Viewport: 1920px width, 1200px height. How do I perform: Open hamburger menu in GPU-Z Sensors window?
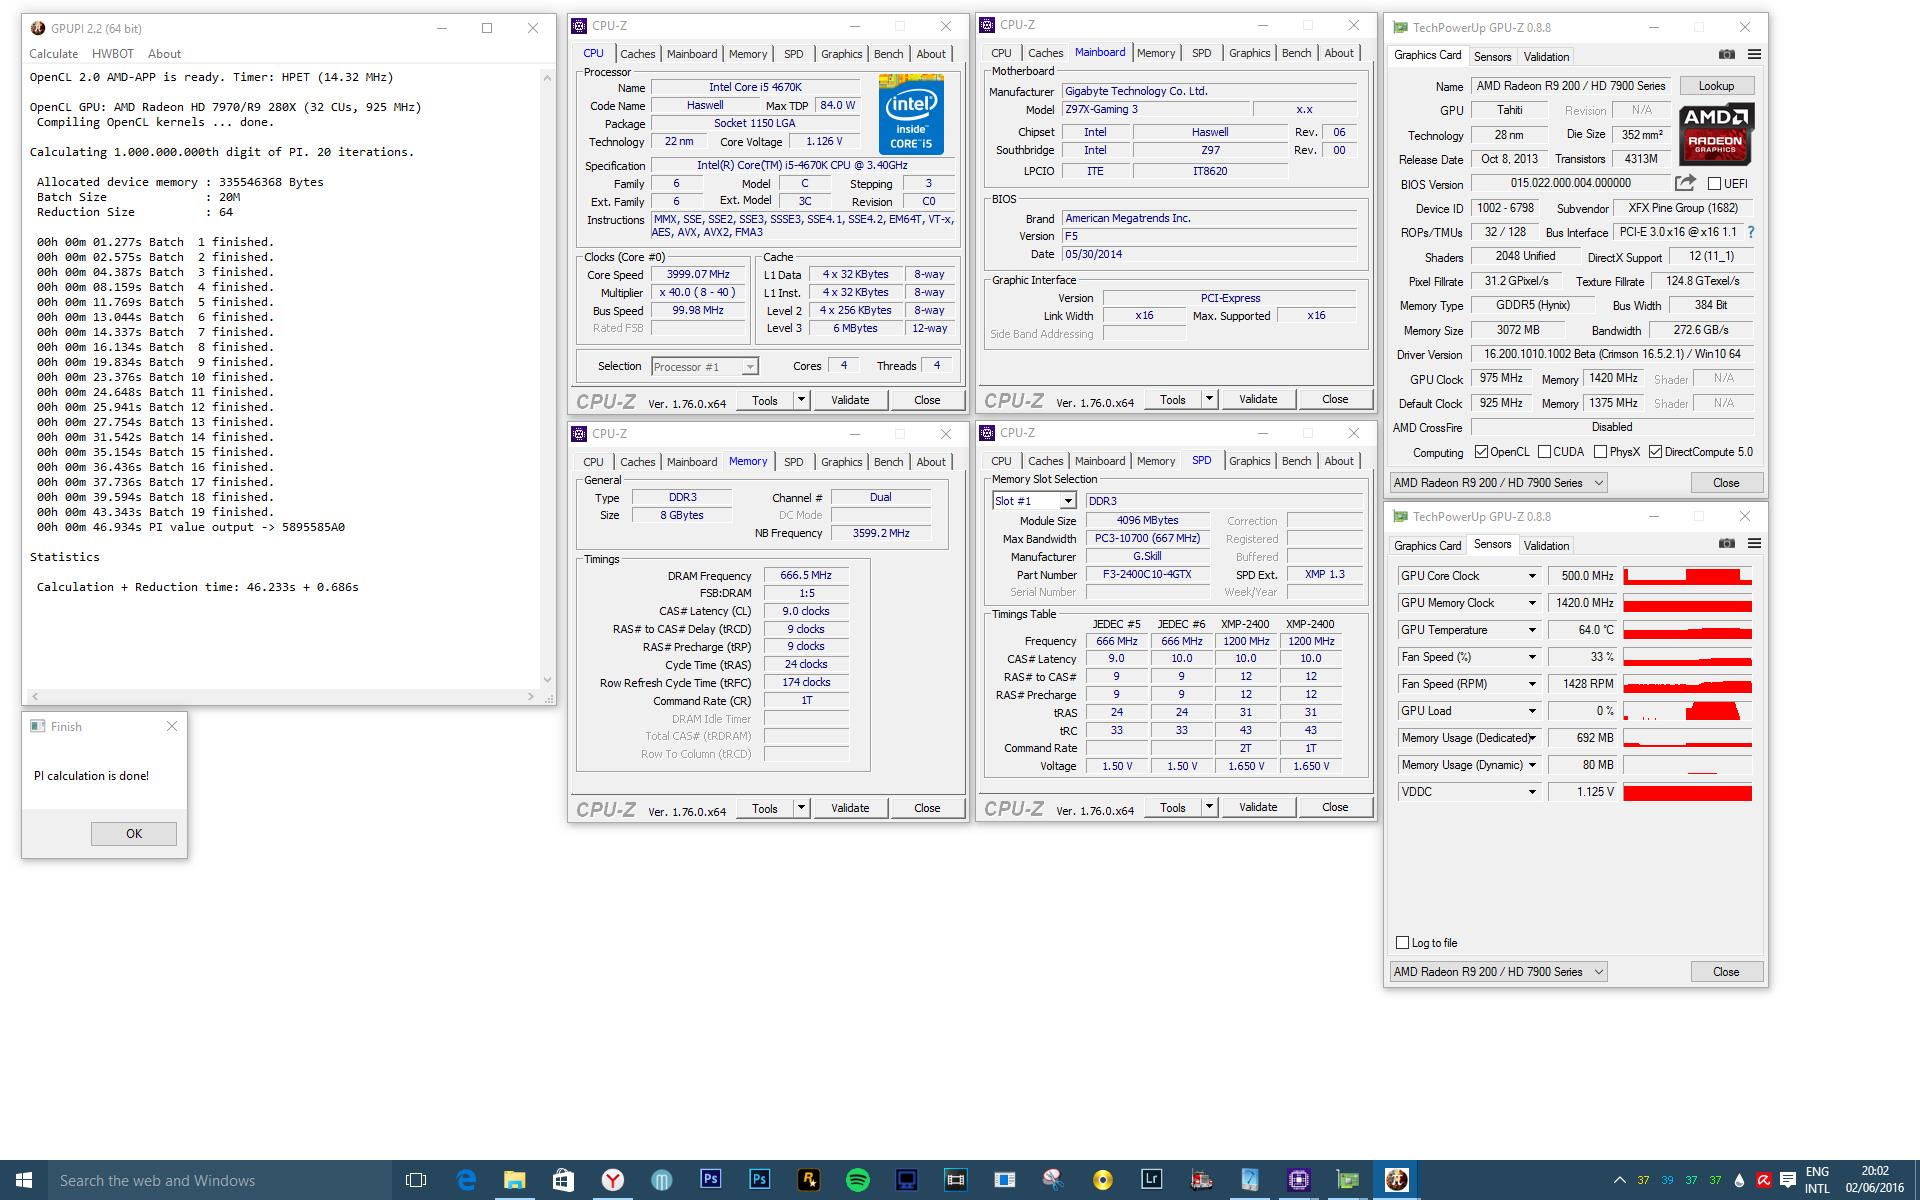[x=1754, y=544]
